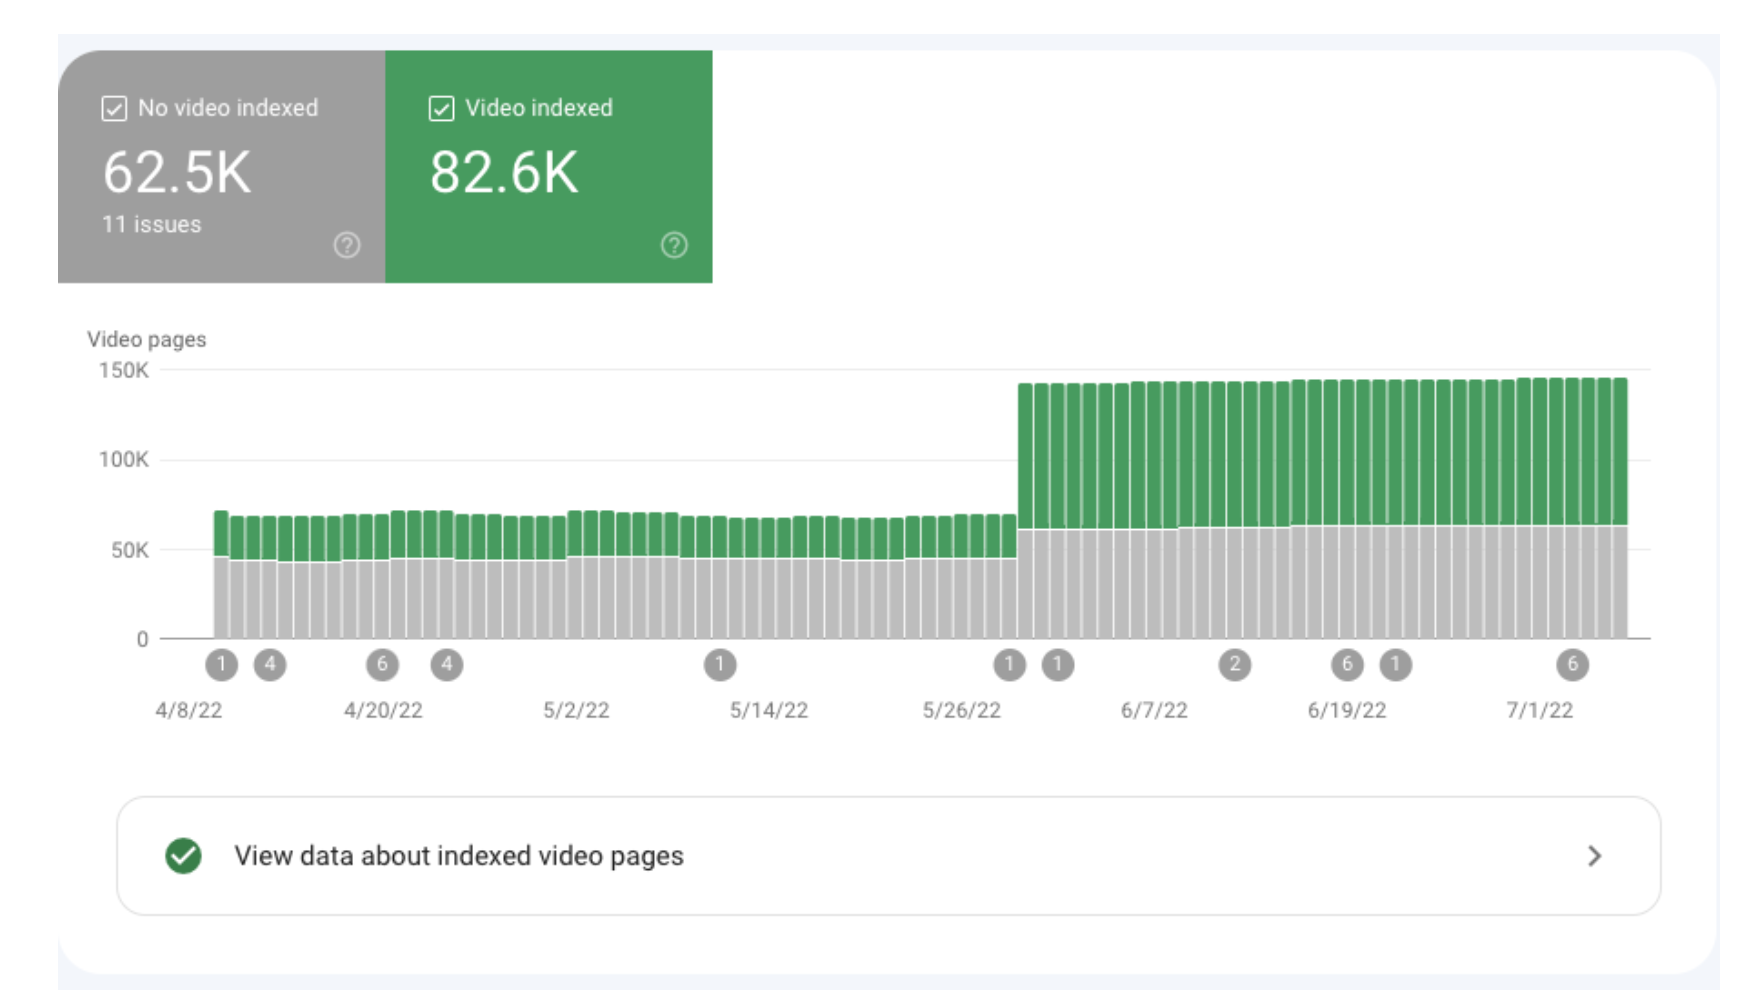Open annotation marker labeled 2
Viewport: 1752px width, 990px height.
(1234, 664)
